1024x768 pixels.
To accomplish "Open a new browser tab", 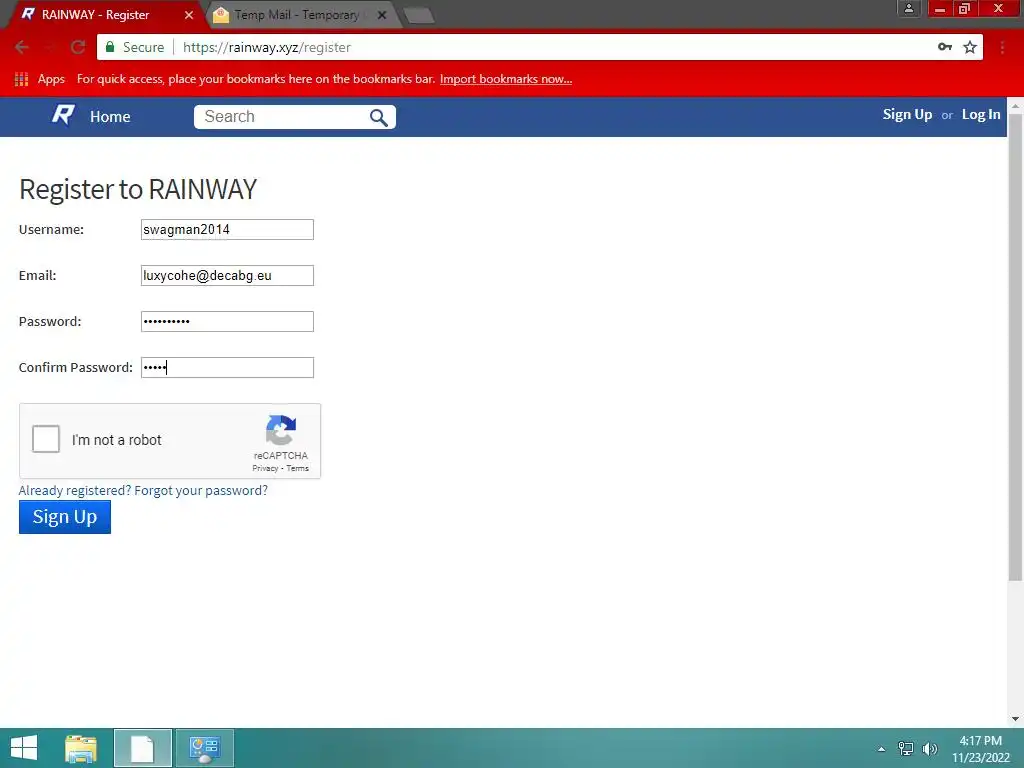I will [419, 15].
